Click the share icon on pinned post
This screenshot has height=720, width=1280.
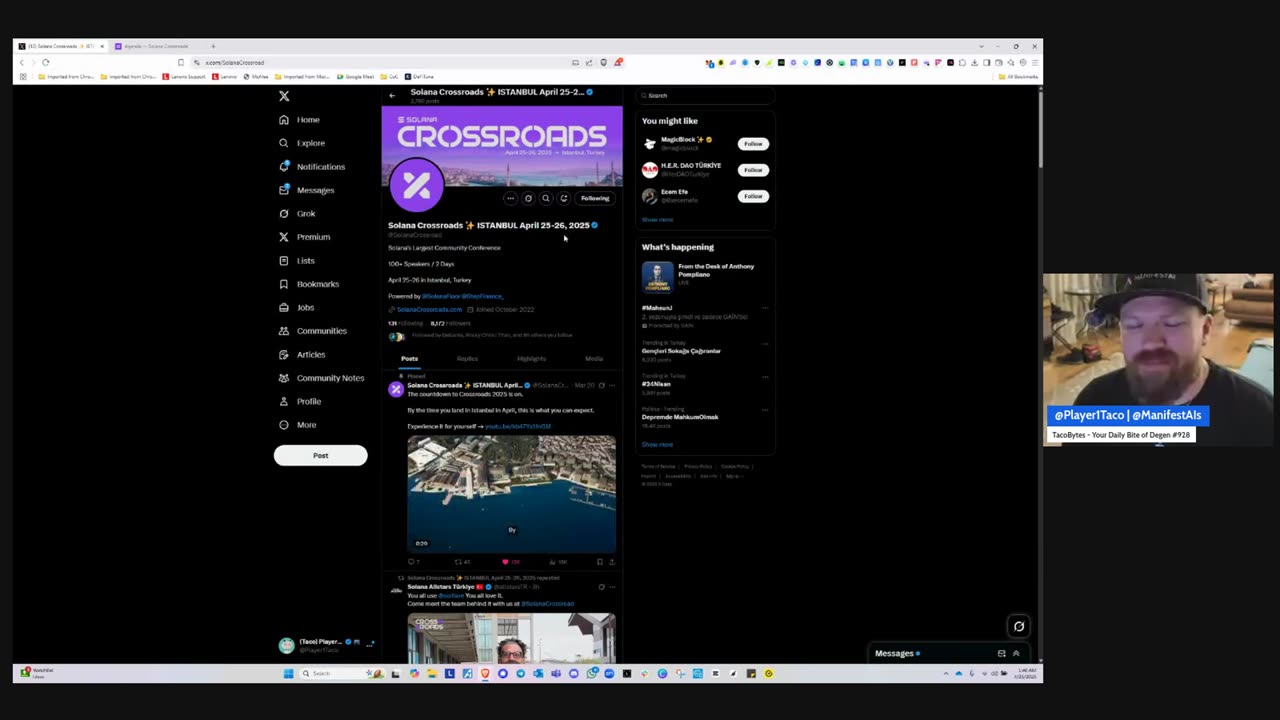coord(611,562)
